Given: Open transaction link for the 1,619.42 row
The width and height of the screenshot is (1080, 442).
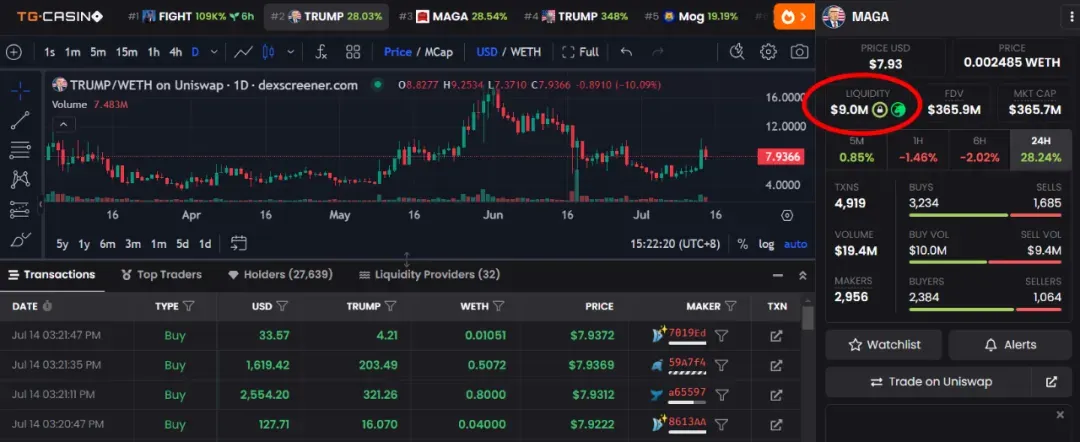Looking at the screenshot, I should (776, 365).
